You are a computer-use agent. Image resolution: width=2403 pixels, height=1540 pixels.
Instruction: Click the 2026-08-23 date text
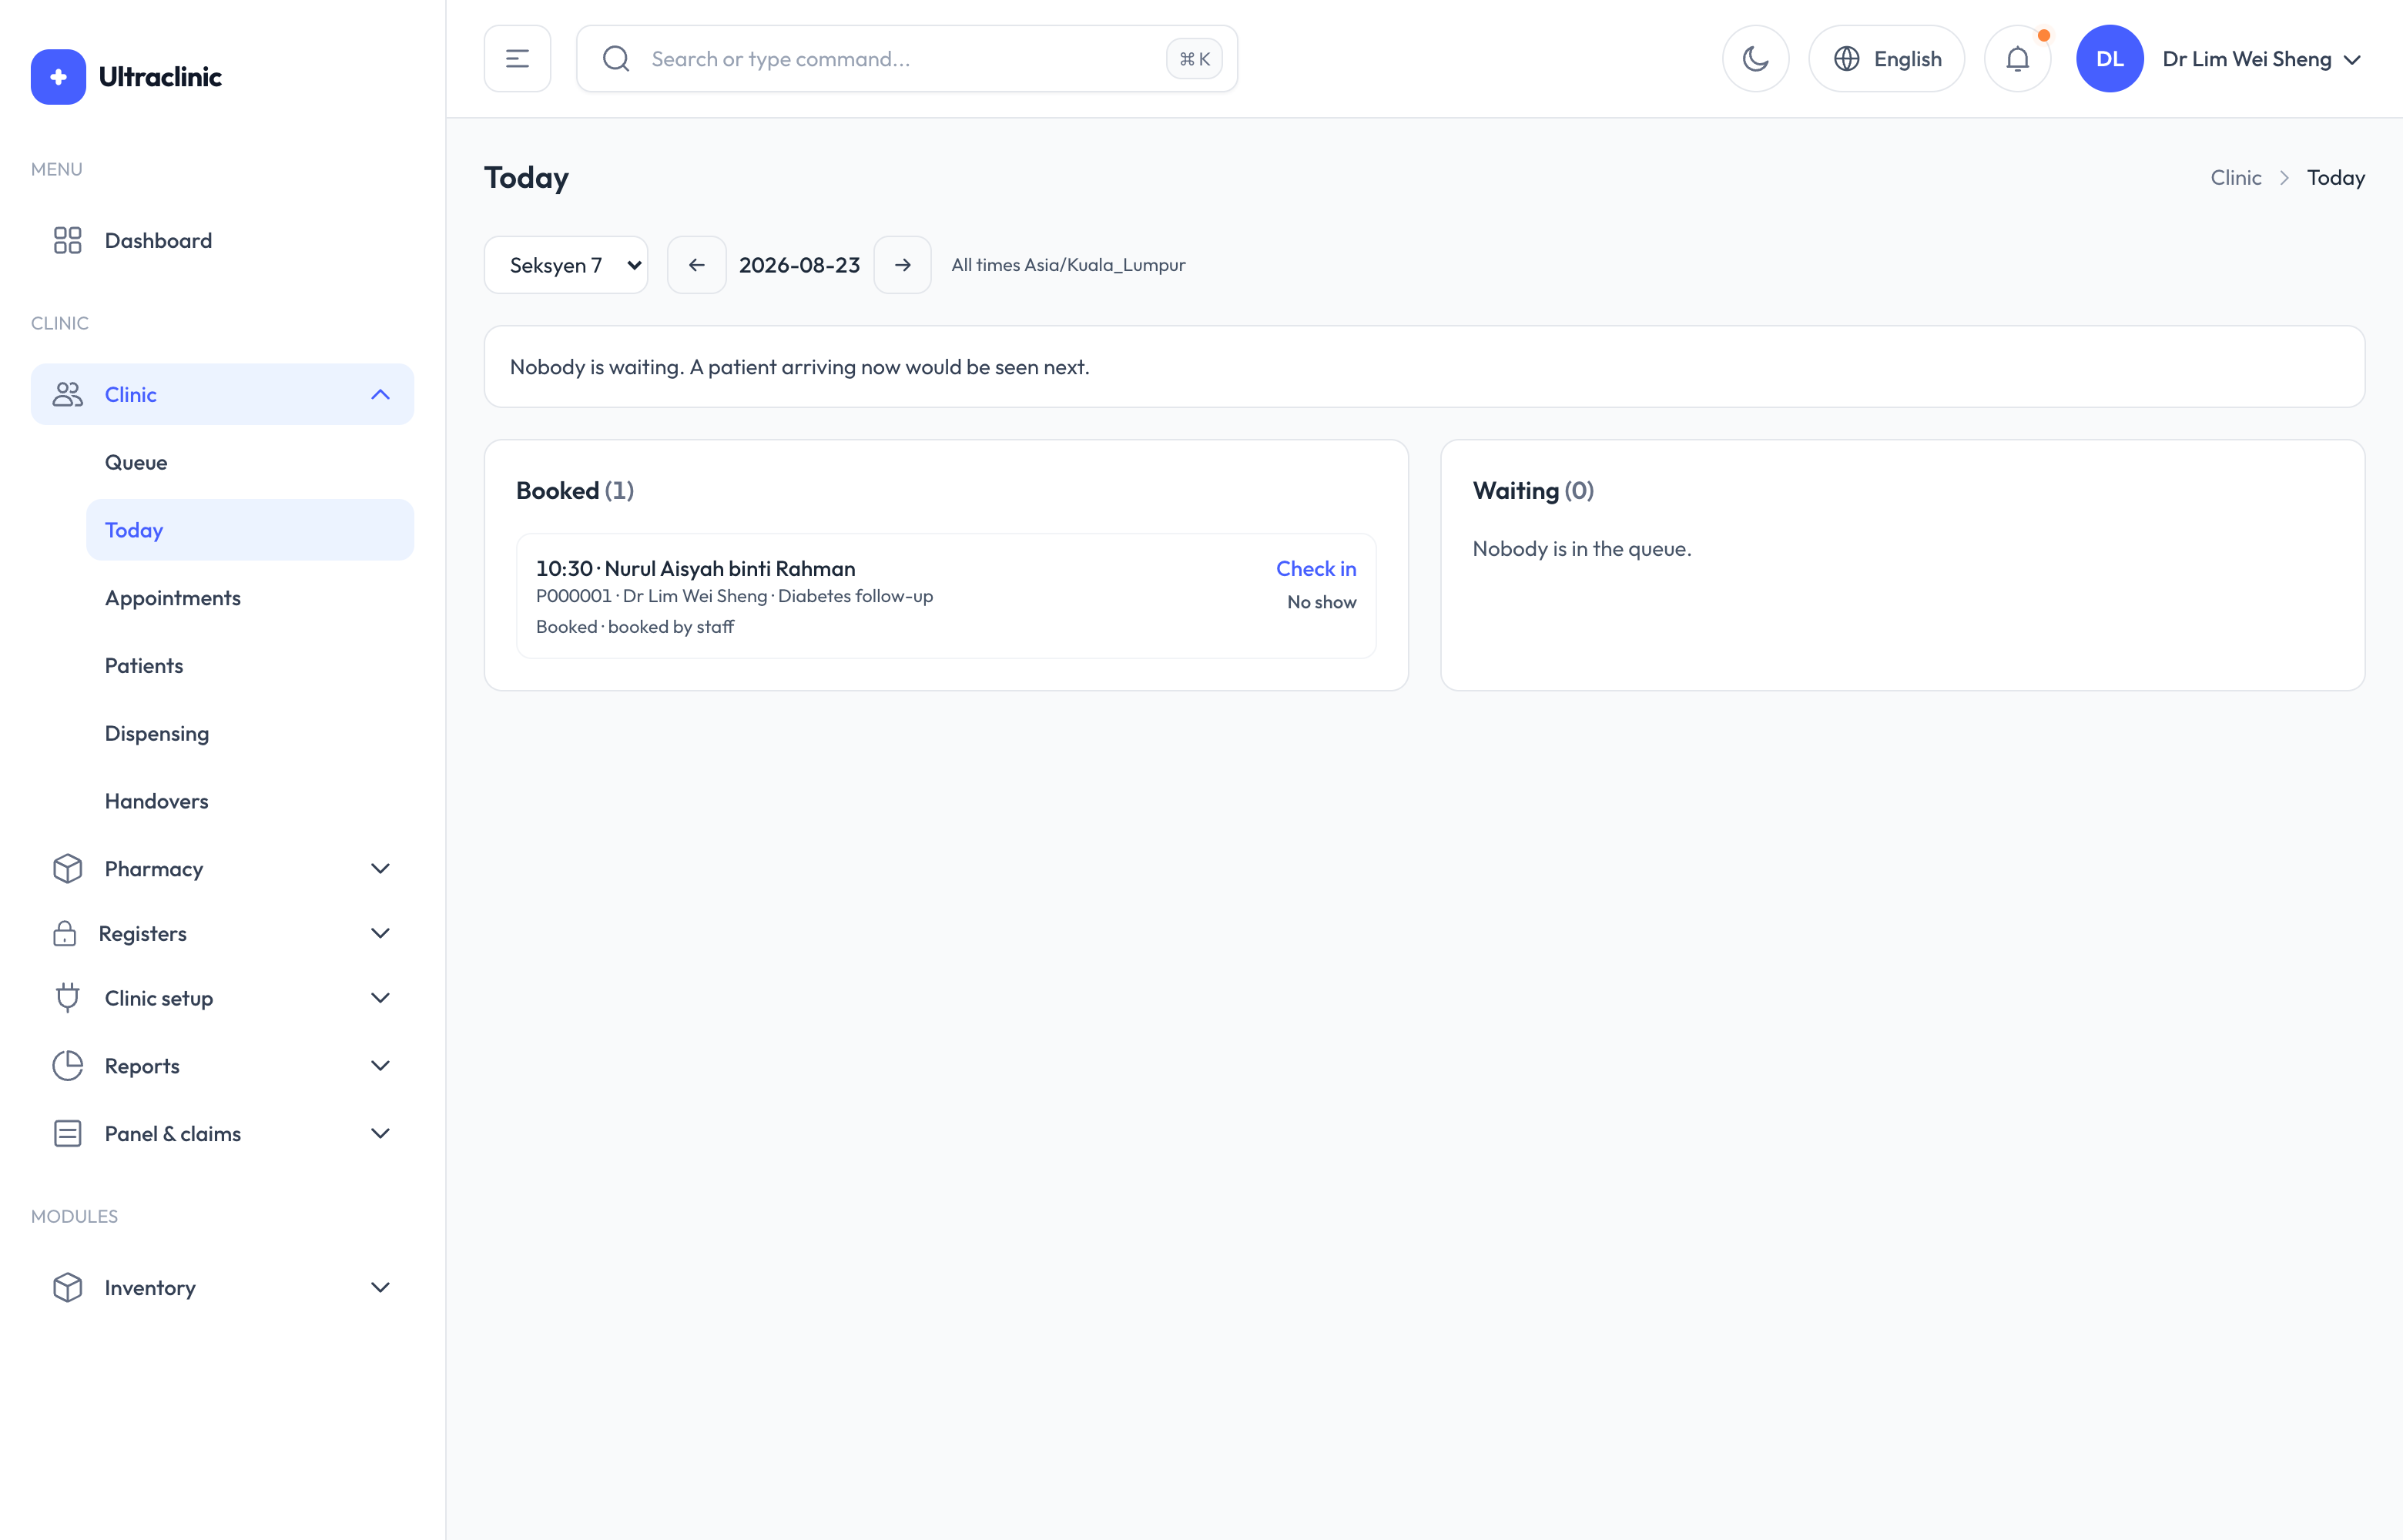(x=799, y=265)
